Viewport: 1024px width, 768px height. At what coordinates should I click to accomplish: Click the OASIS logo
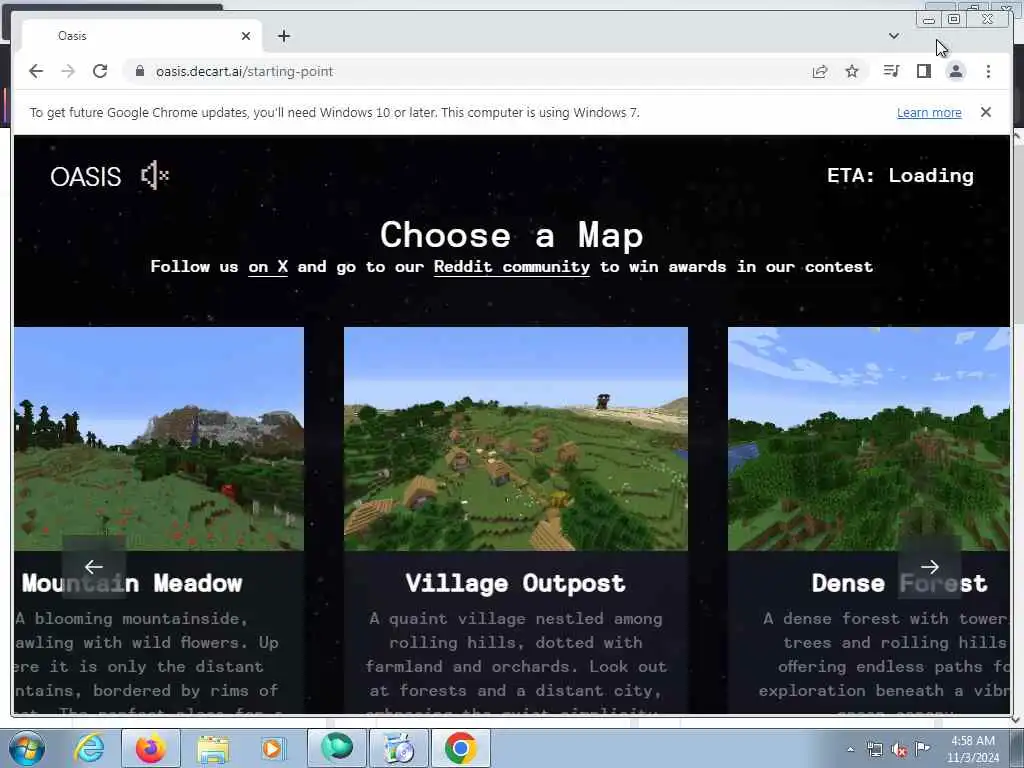(86, 176)
